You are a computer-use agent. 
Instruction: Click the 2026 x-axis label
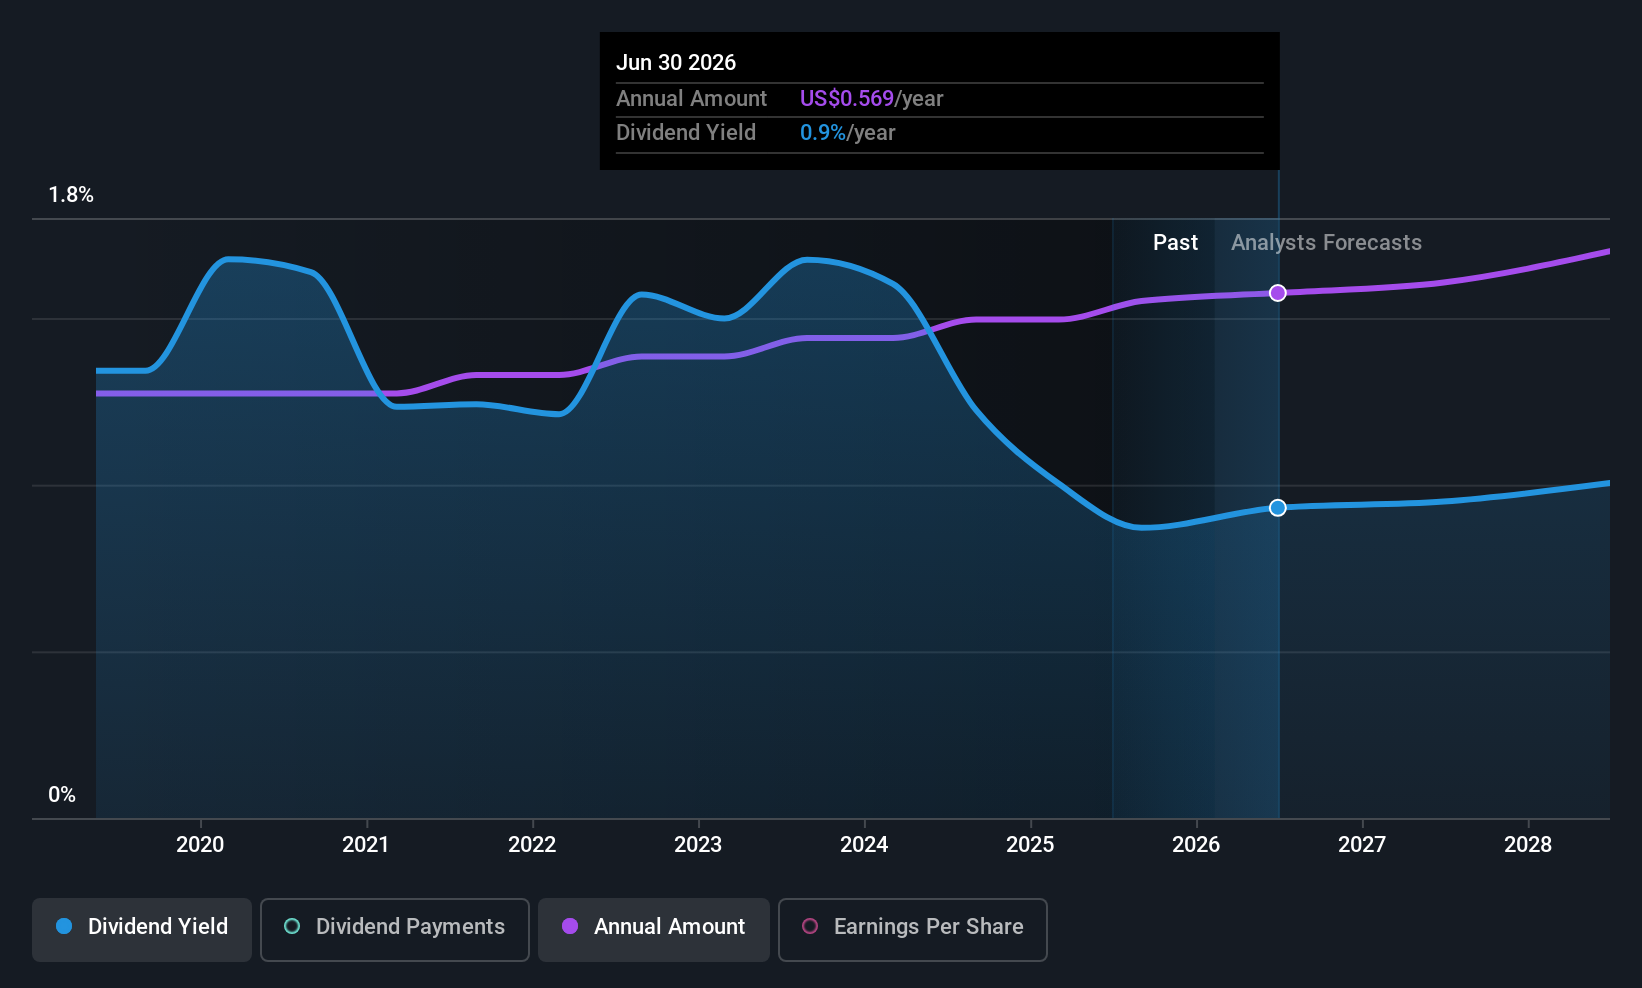click(x=1196, y=844)
